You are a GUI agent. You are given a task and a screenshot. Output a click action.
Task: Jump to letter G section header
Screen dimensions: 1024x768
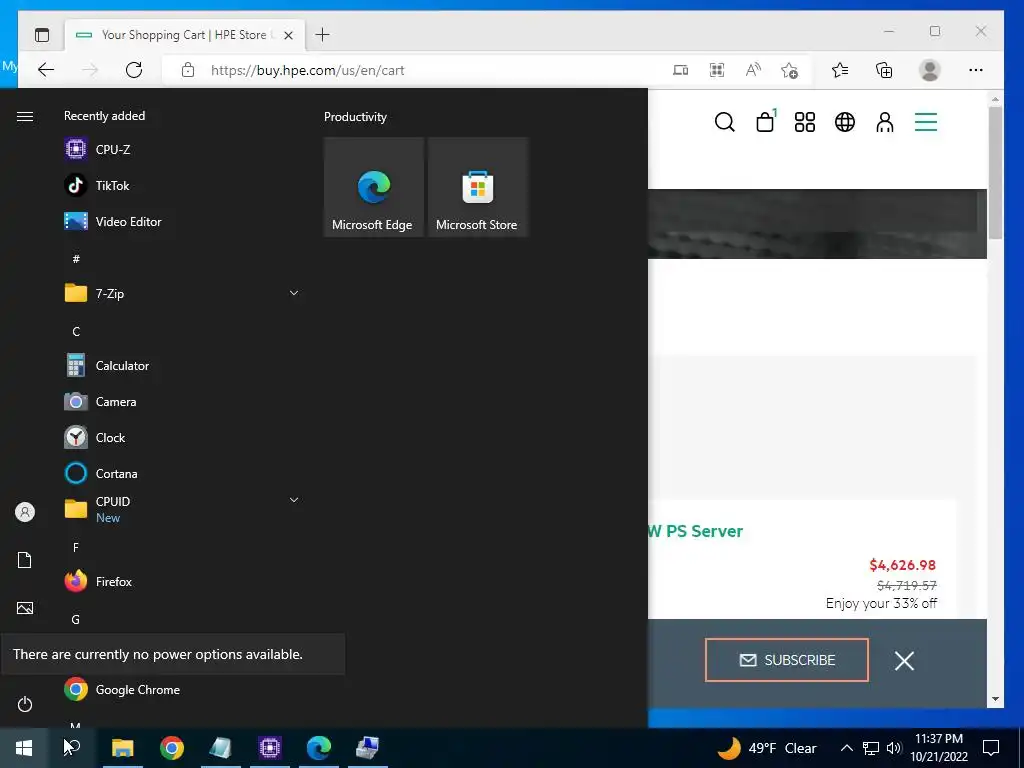tap(76, 620)
